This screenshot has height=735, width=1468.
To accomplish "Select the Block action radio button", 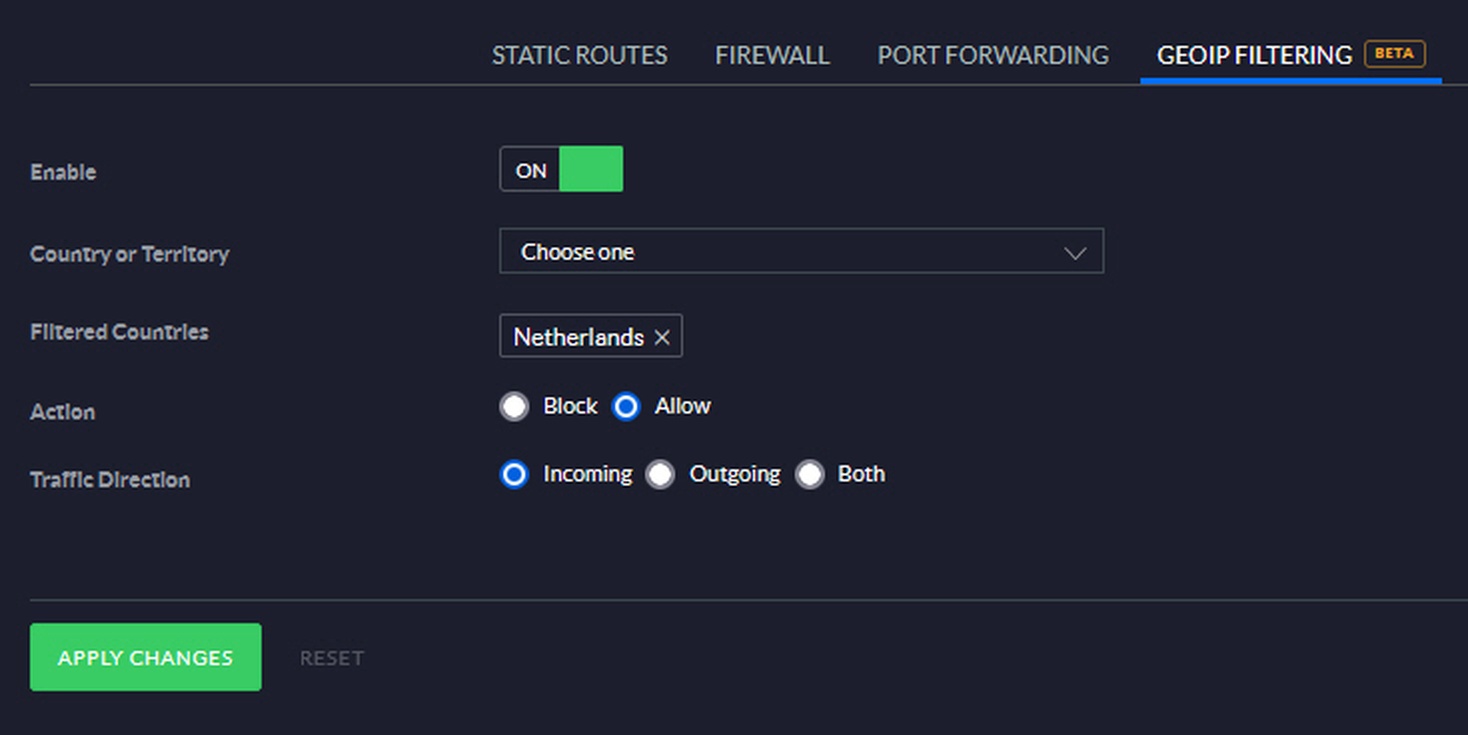I will click(514, 407).
